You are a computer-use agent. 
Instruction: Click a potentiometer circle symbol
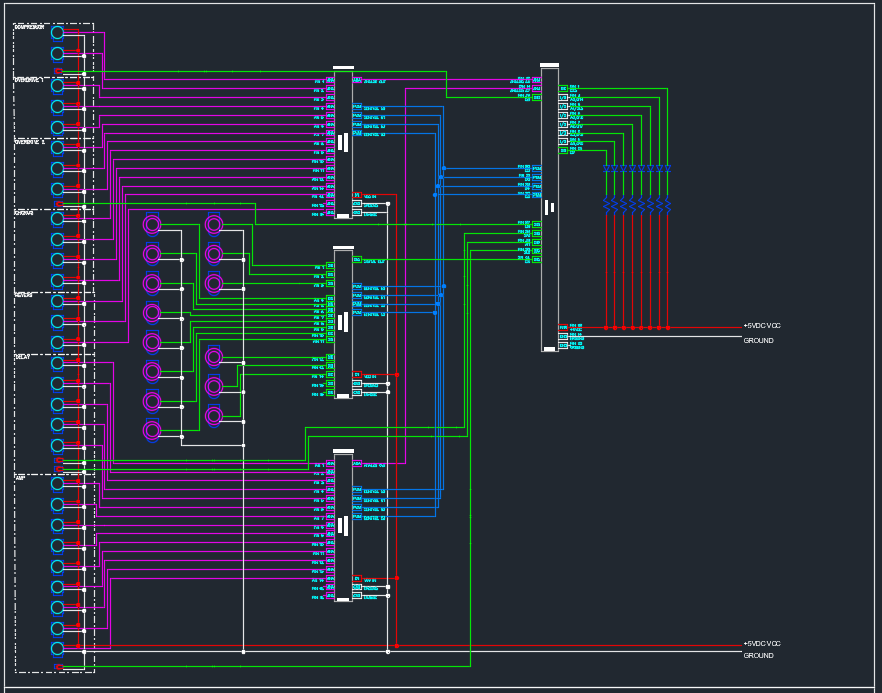[x=152, y=225]
